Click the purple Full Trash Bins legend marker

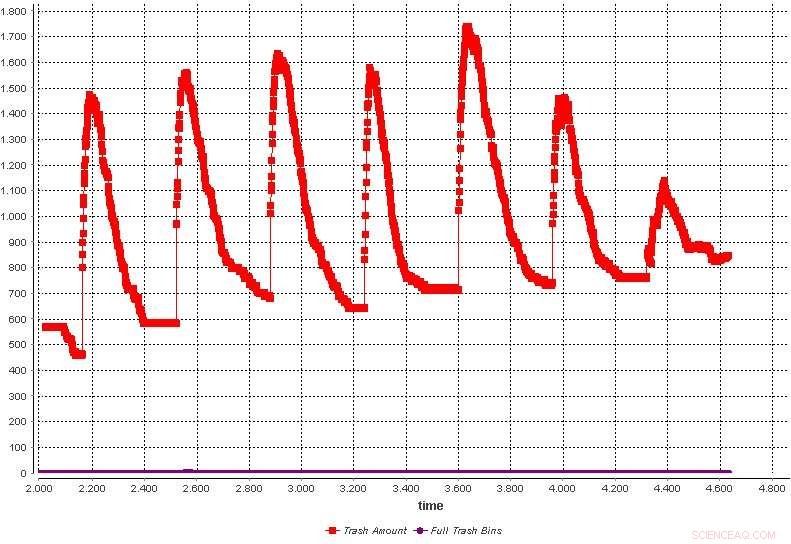coord(419,530)
